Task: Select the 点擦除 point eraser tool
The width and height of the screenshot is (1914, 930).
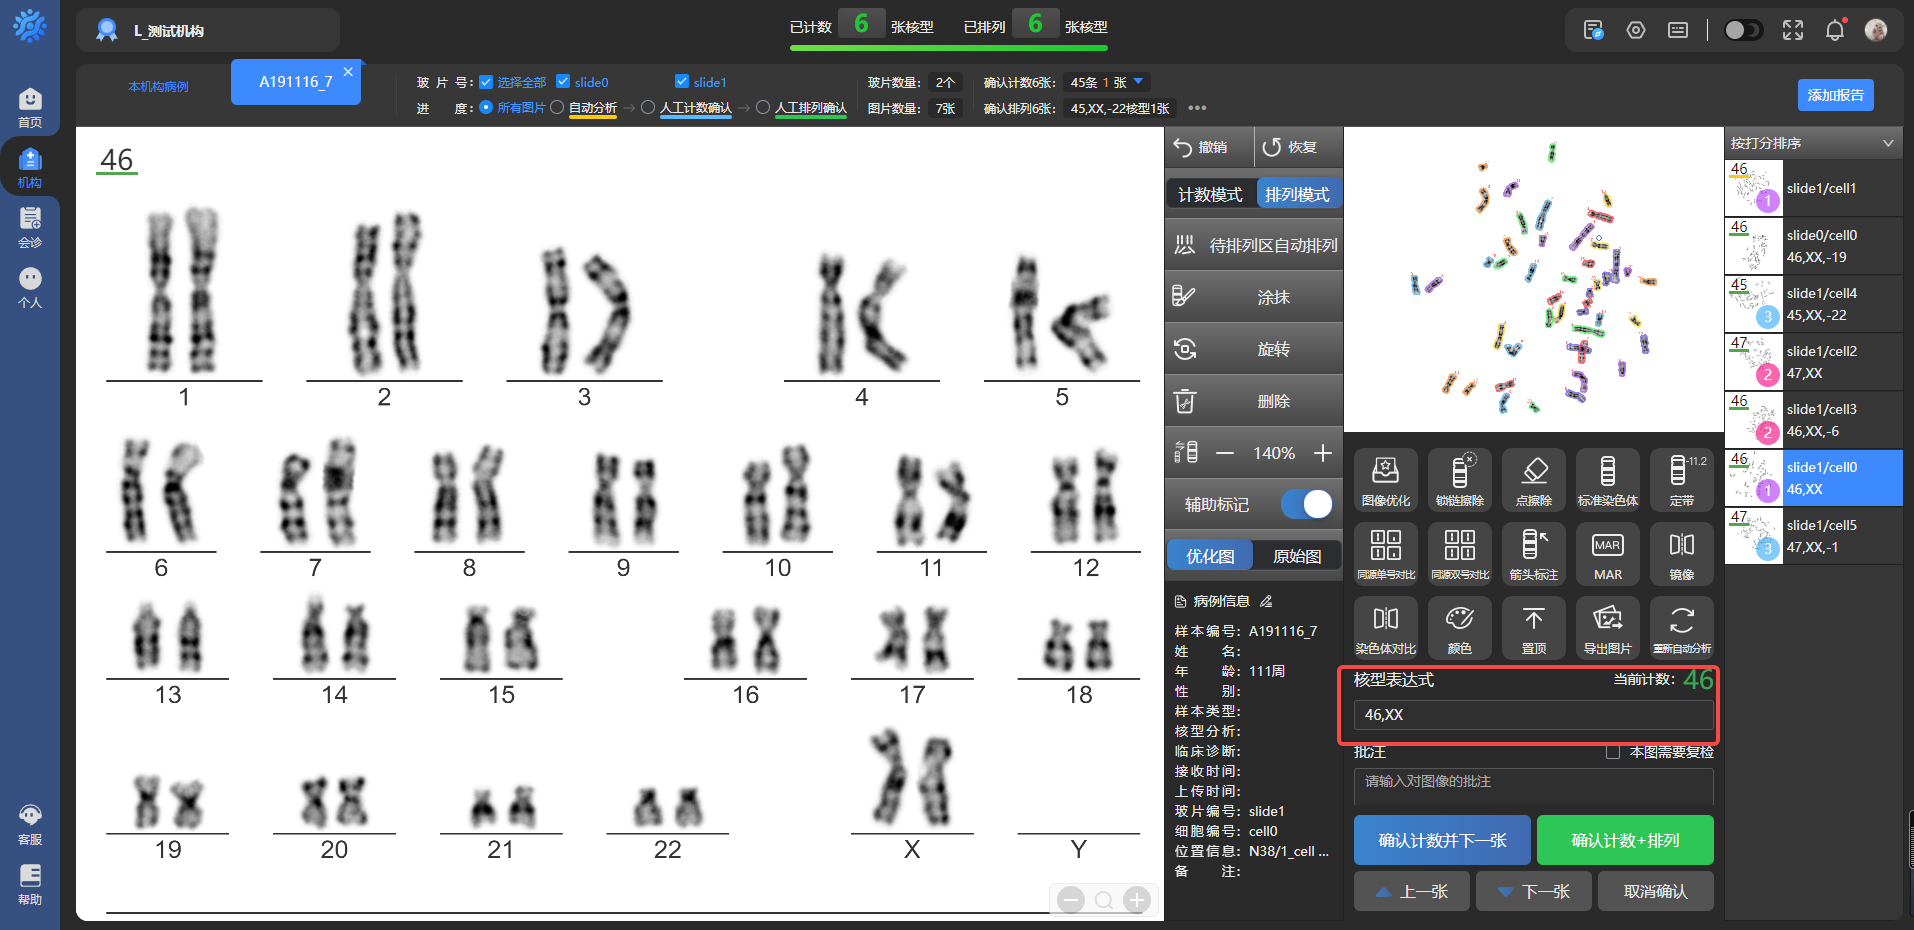Action: click(1533, 479)
